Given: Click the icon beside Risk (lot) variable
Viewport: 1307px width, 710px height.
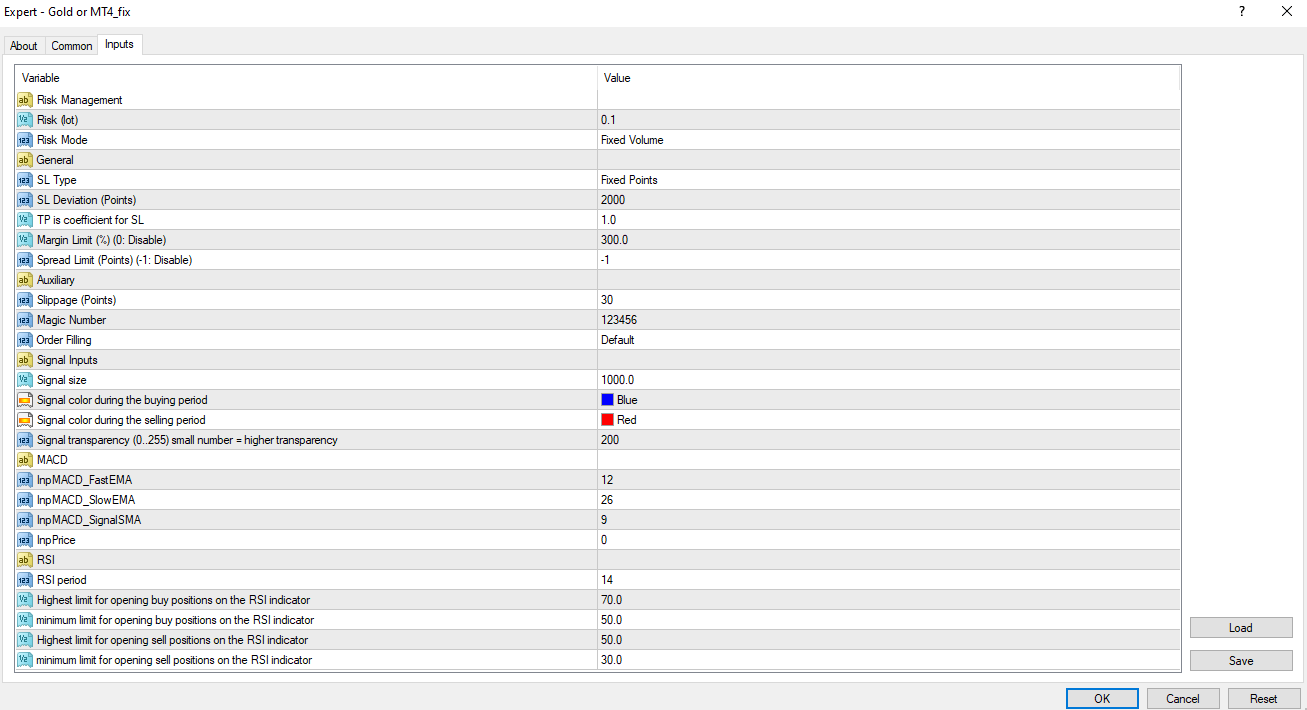Looking at the screenshot, I should [x=25, y=120].
